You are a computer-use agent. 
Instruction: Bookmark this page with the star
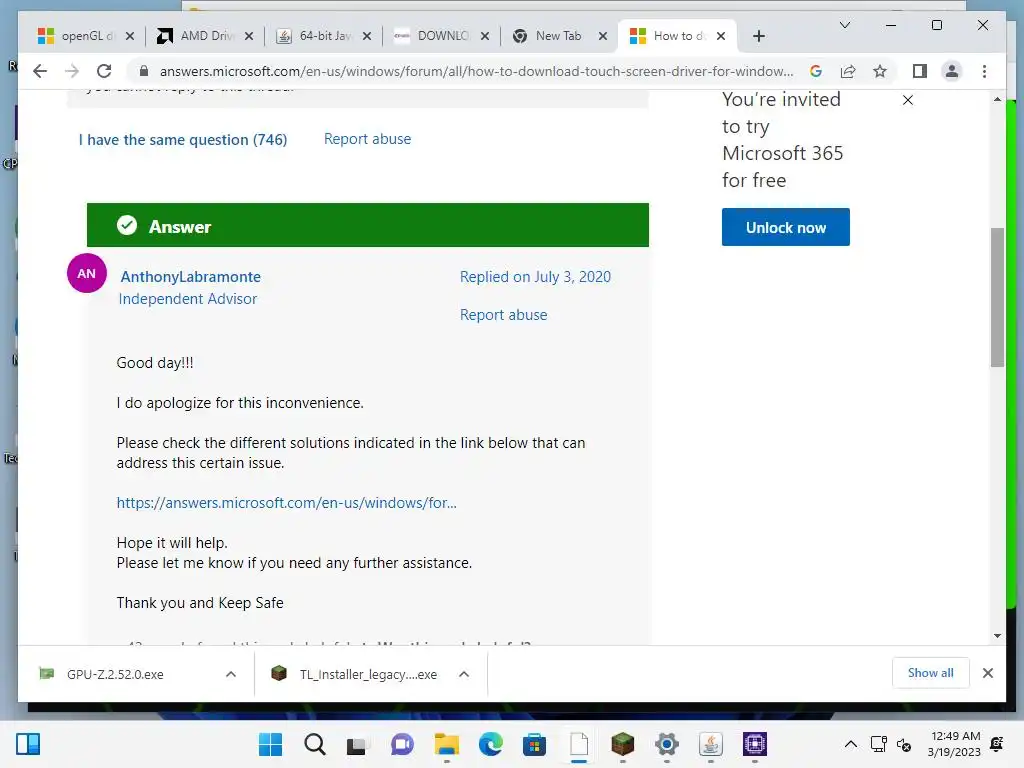[x=880, y=71]
